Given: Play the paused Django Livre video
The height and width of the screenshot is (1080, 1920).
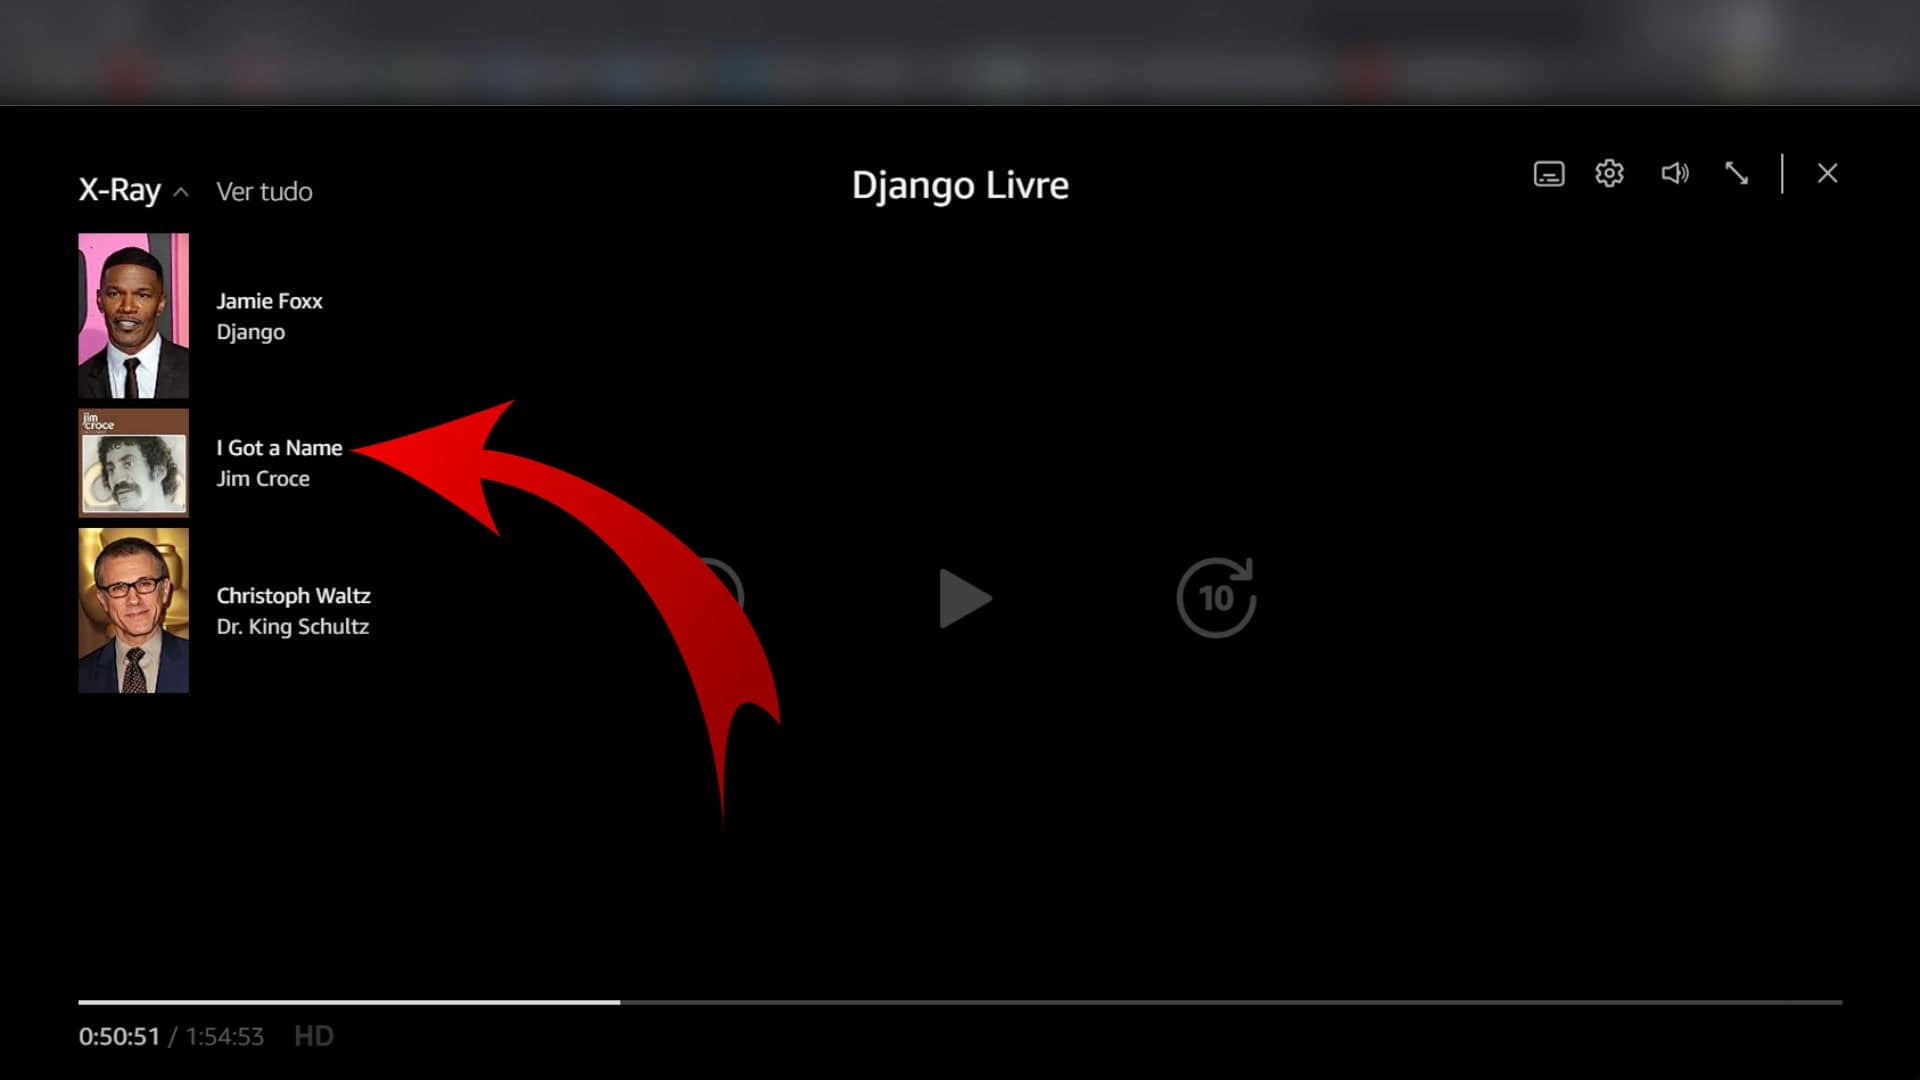Looking at the screenshot, I should 960,596.
